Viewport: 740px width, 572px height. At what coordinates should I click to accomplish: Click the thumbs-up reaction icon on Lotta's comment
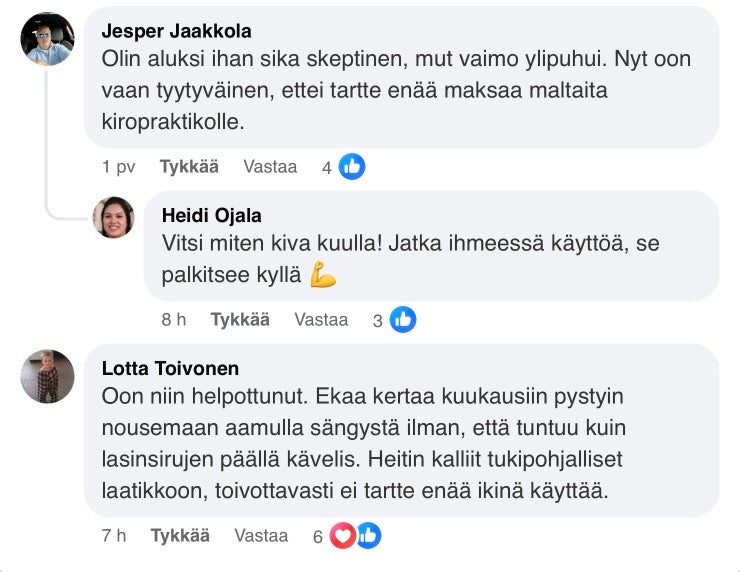tap(367, 536)
